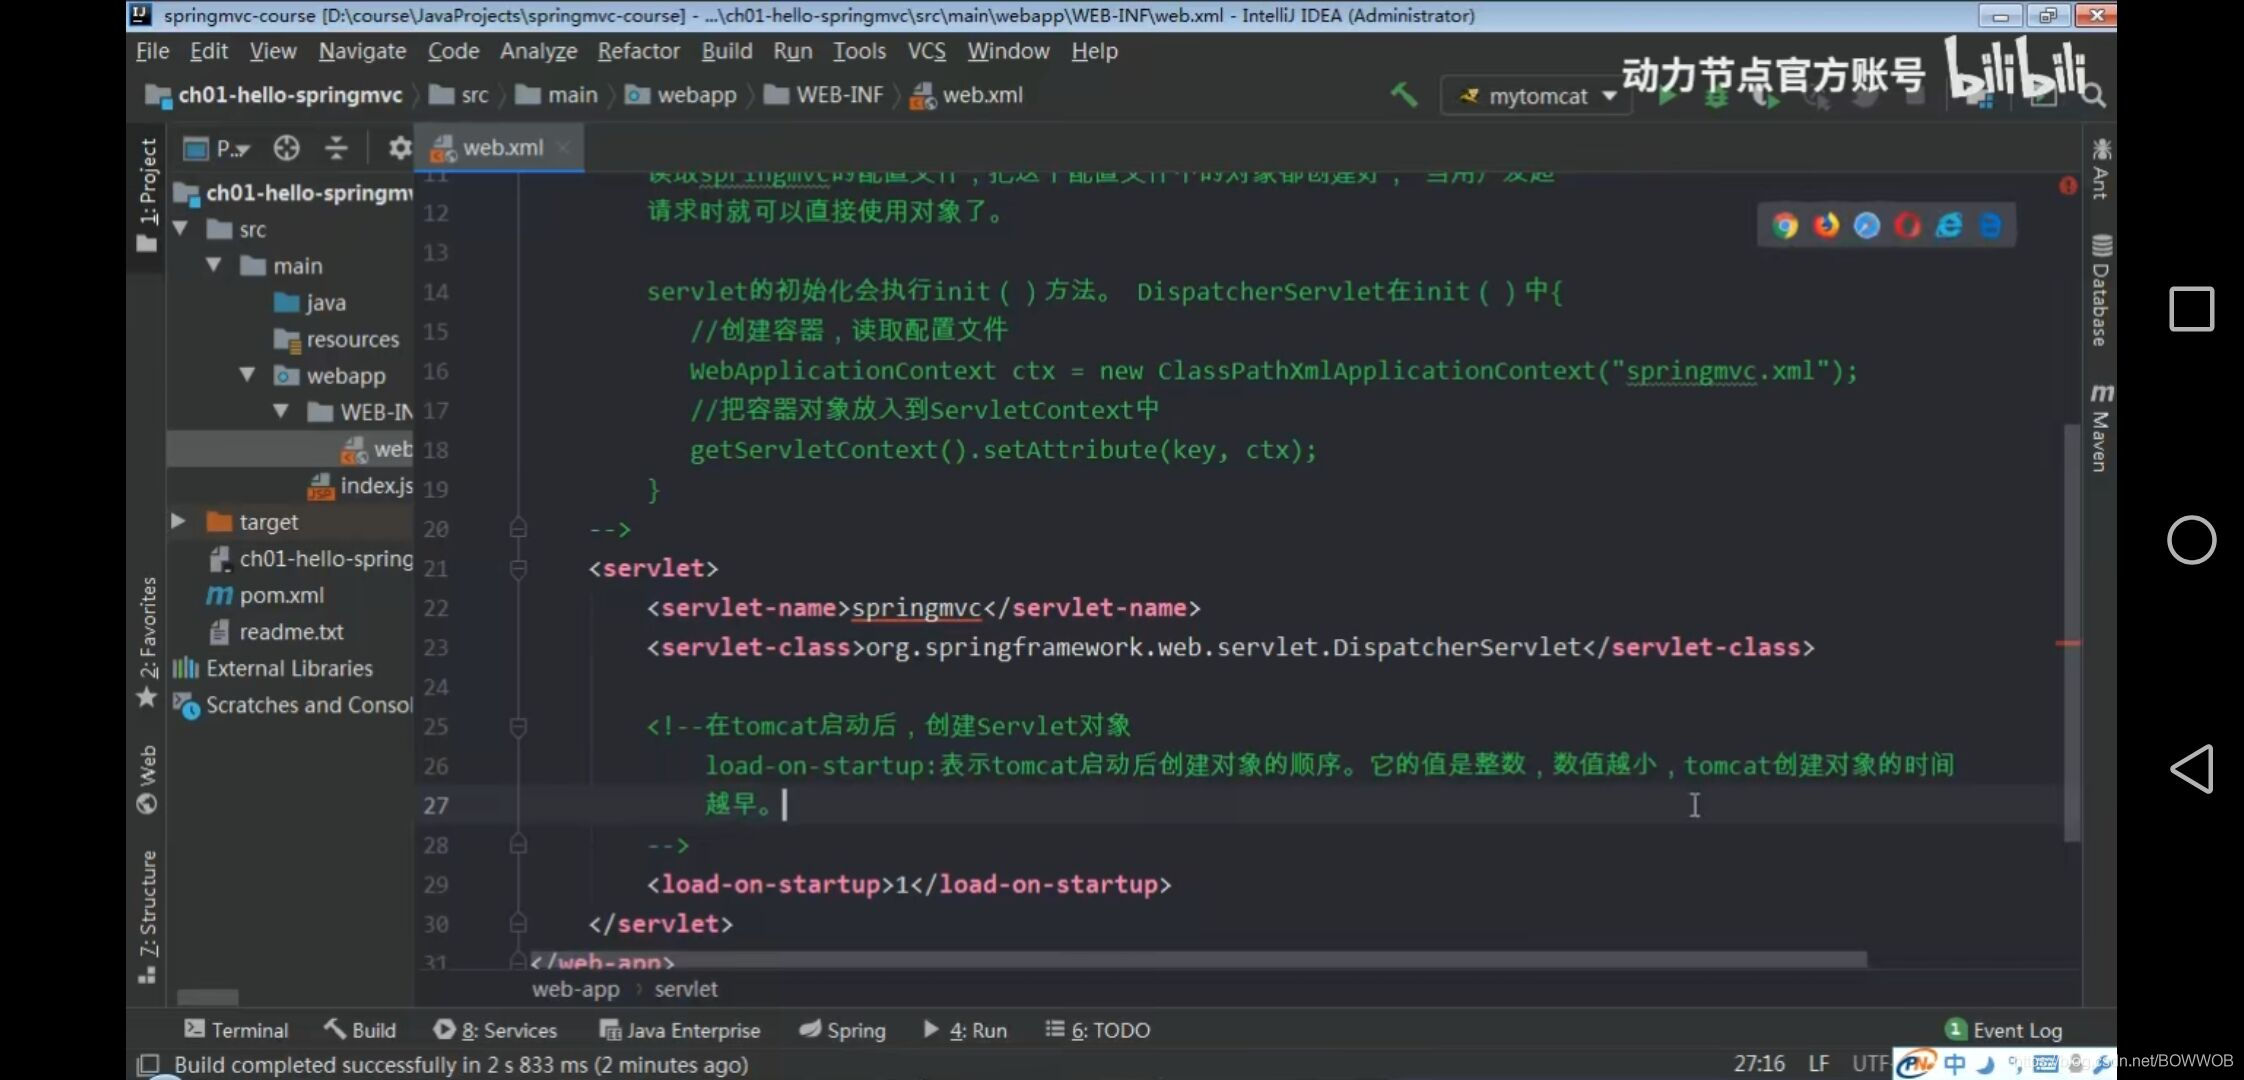
Task: Open the Refactor menu
Action: (638, 51)
